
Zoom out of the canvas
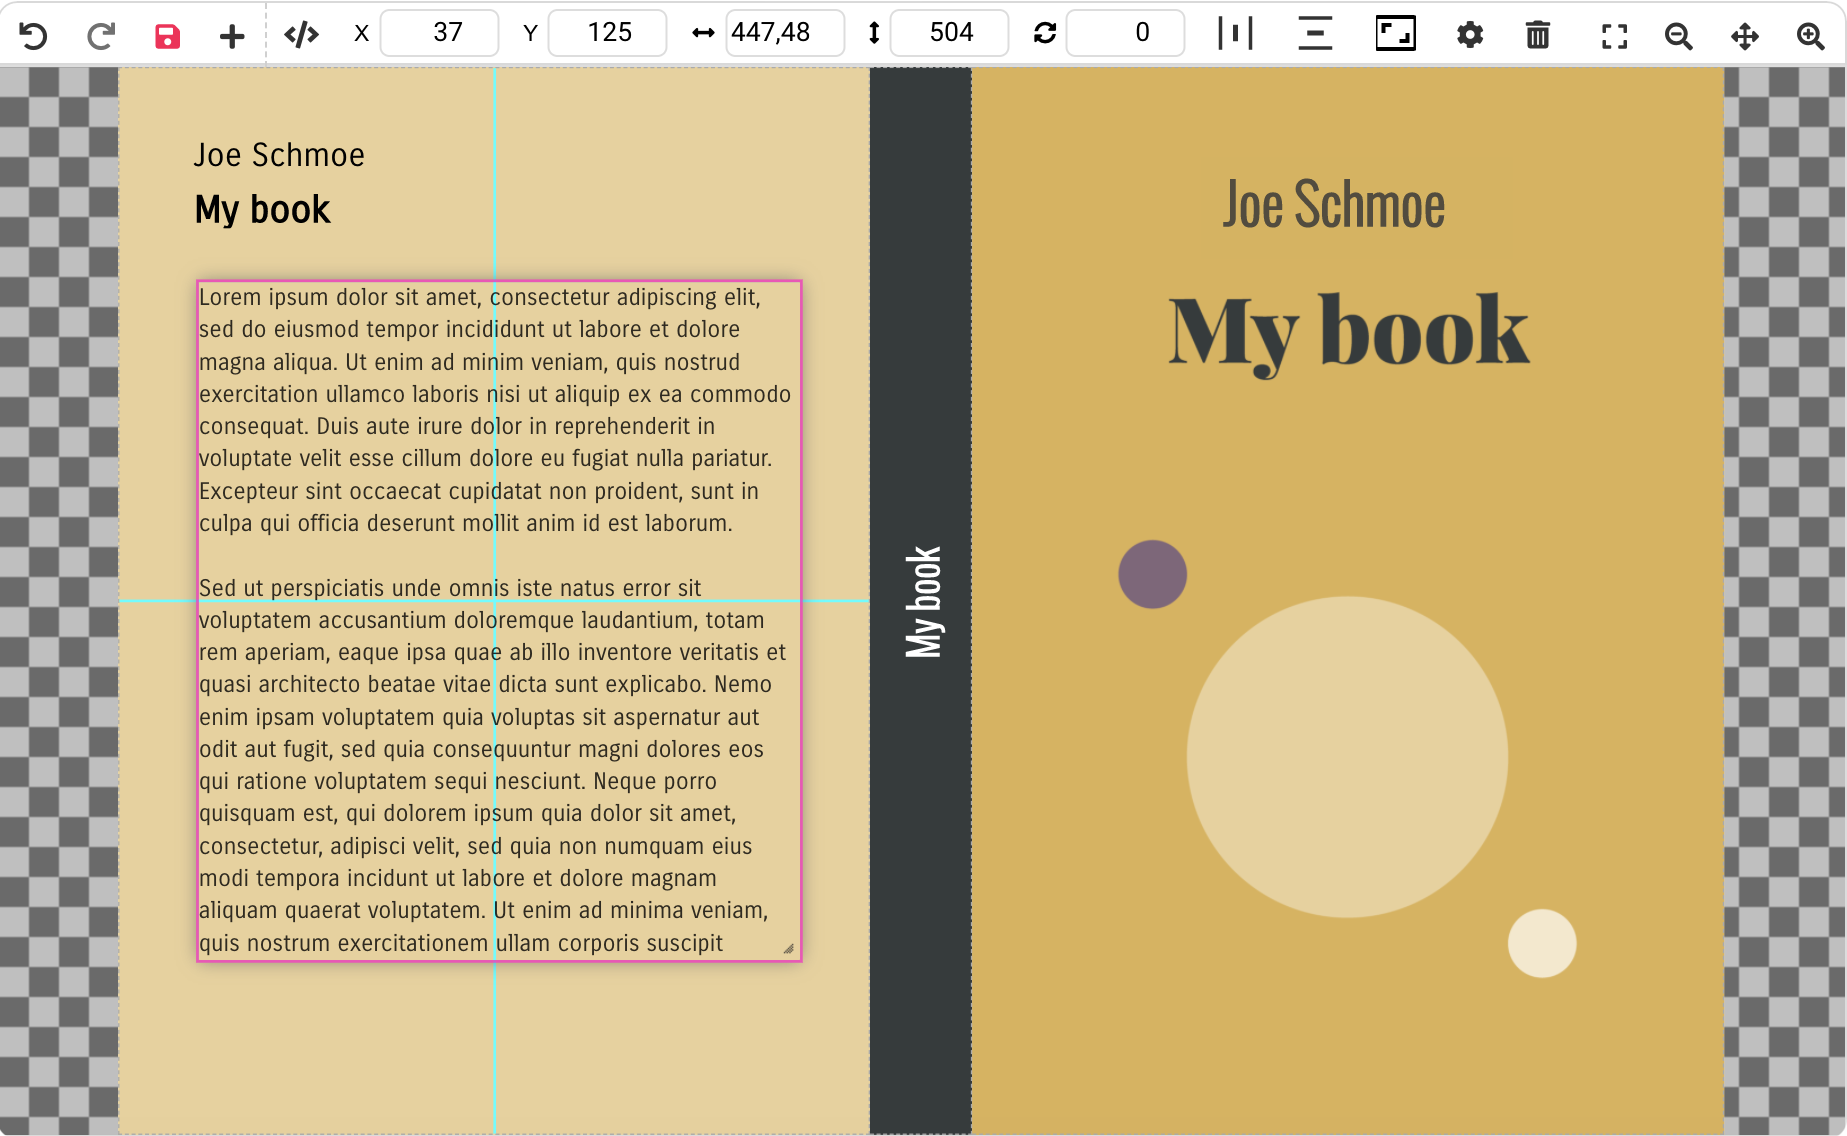1679,34
